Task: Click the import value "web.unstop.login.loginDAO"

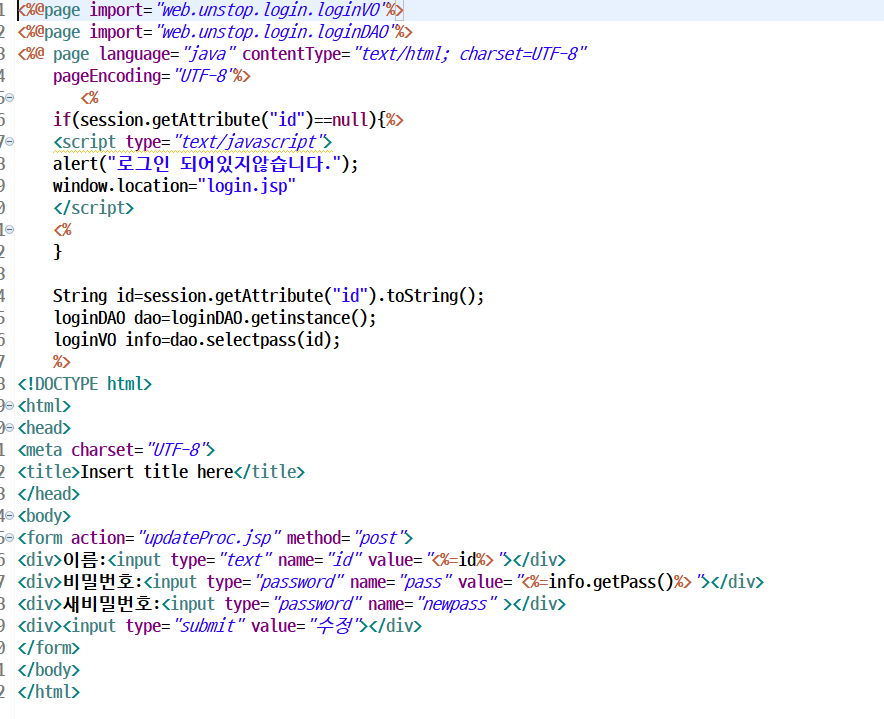Action: coord(275,32)
